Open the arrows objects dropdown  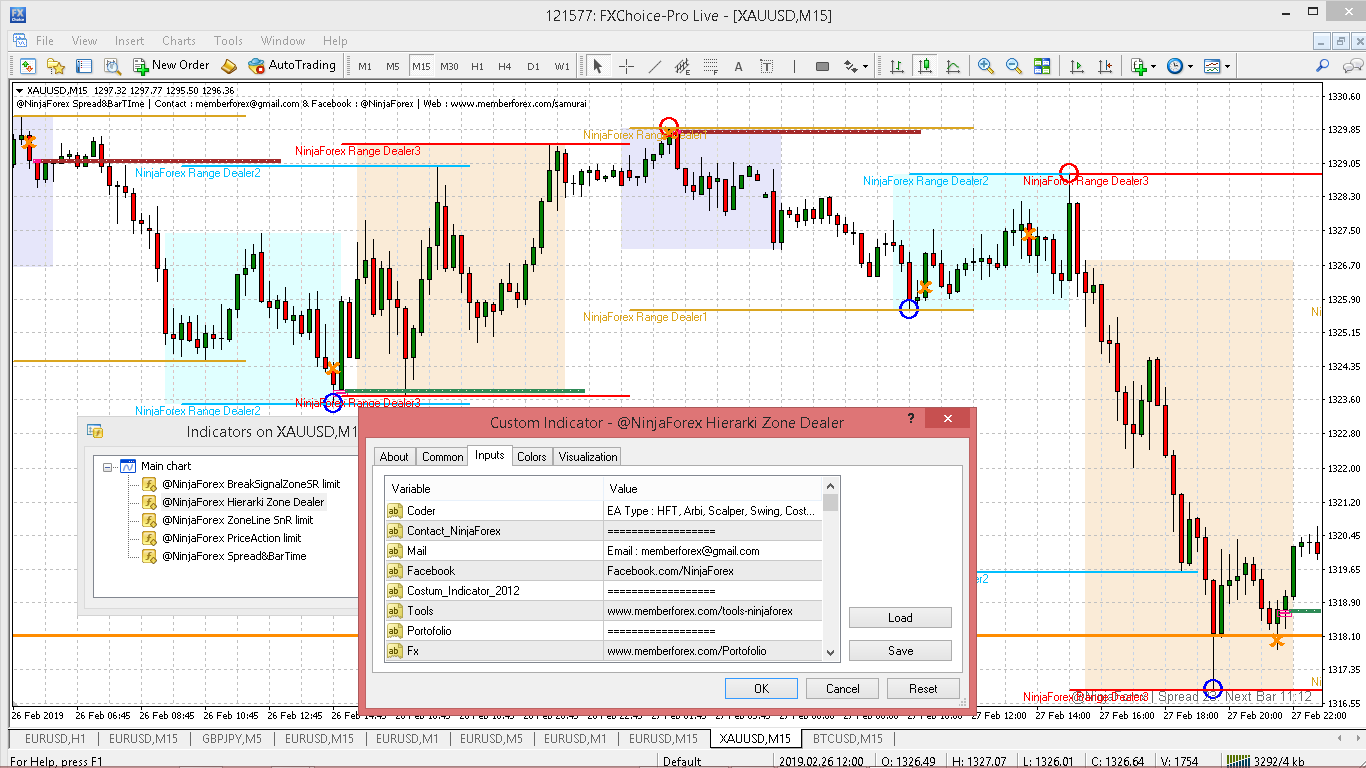tap(856, 66)
